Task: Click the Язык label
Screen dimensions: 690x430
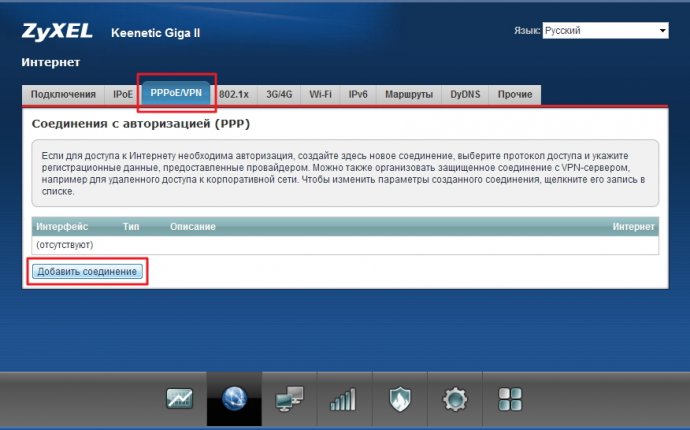Action: click(x=527, y=31)
